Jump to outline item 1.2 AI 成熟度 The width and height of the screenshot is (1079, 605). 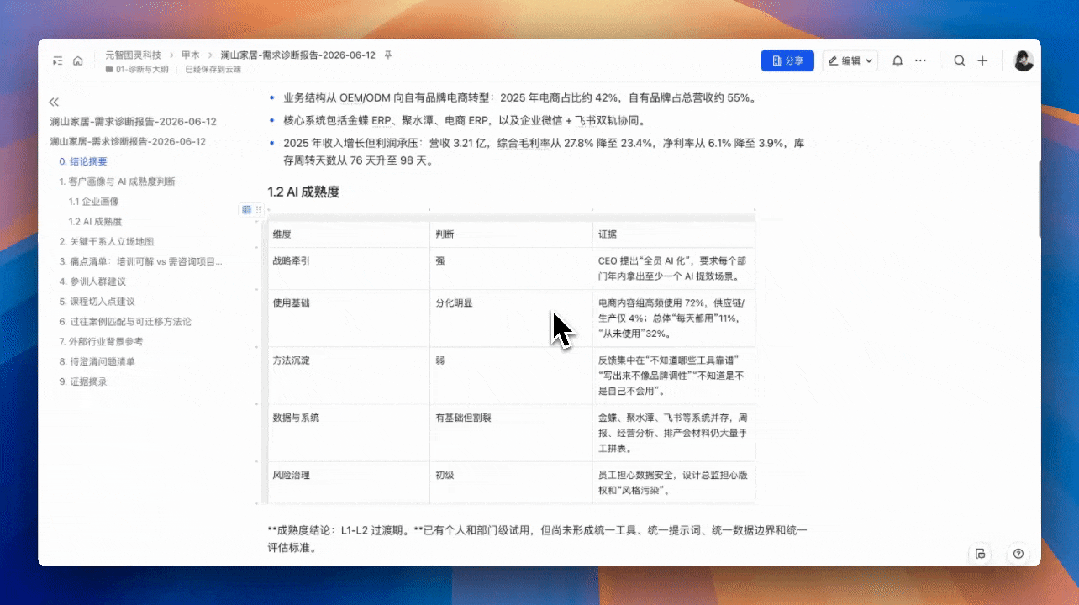pyautogui.click(x=95, y=222)
